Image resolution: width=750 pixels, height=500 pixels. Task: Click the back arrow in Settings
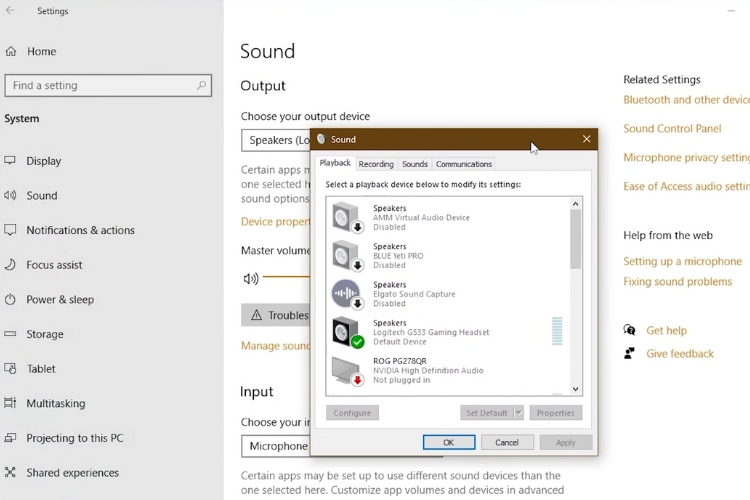pyautogui.click(x=10, y=11)
